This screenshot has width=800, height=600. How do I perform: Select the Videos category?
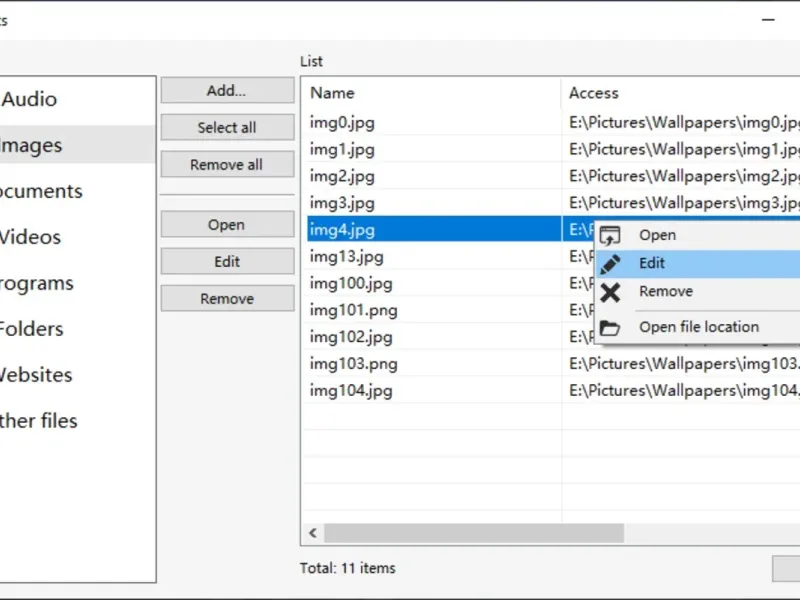coord(78,237)
